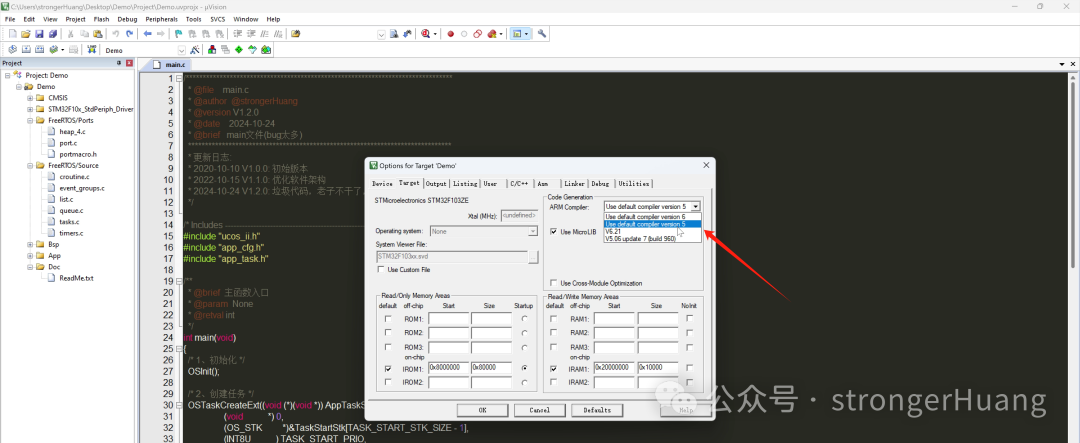The width and height of the screenshot is (1080, 443).
Task: Click the OK button in Options dialog
Action: (482, 410)
